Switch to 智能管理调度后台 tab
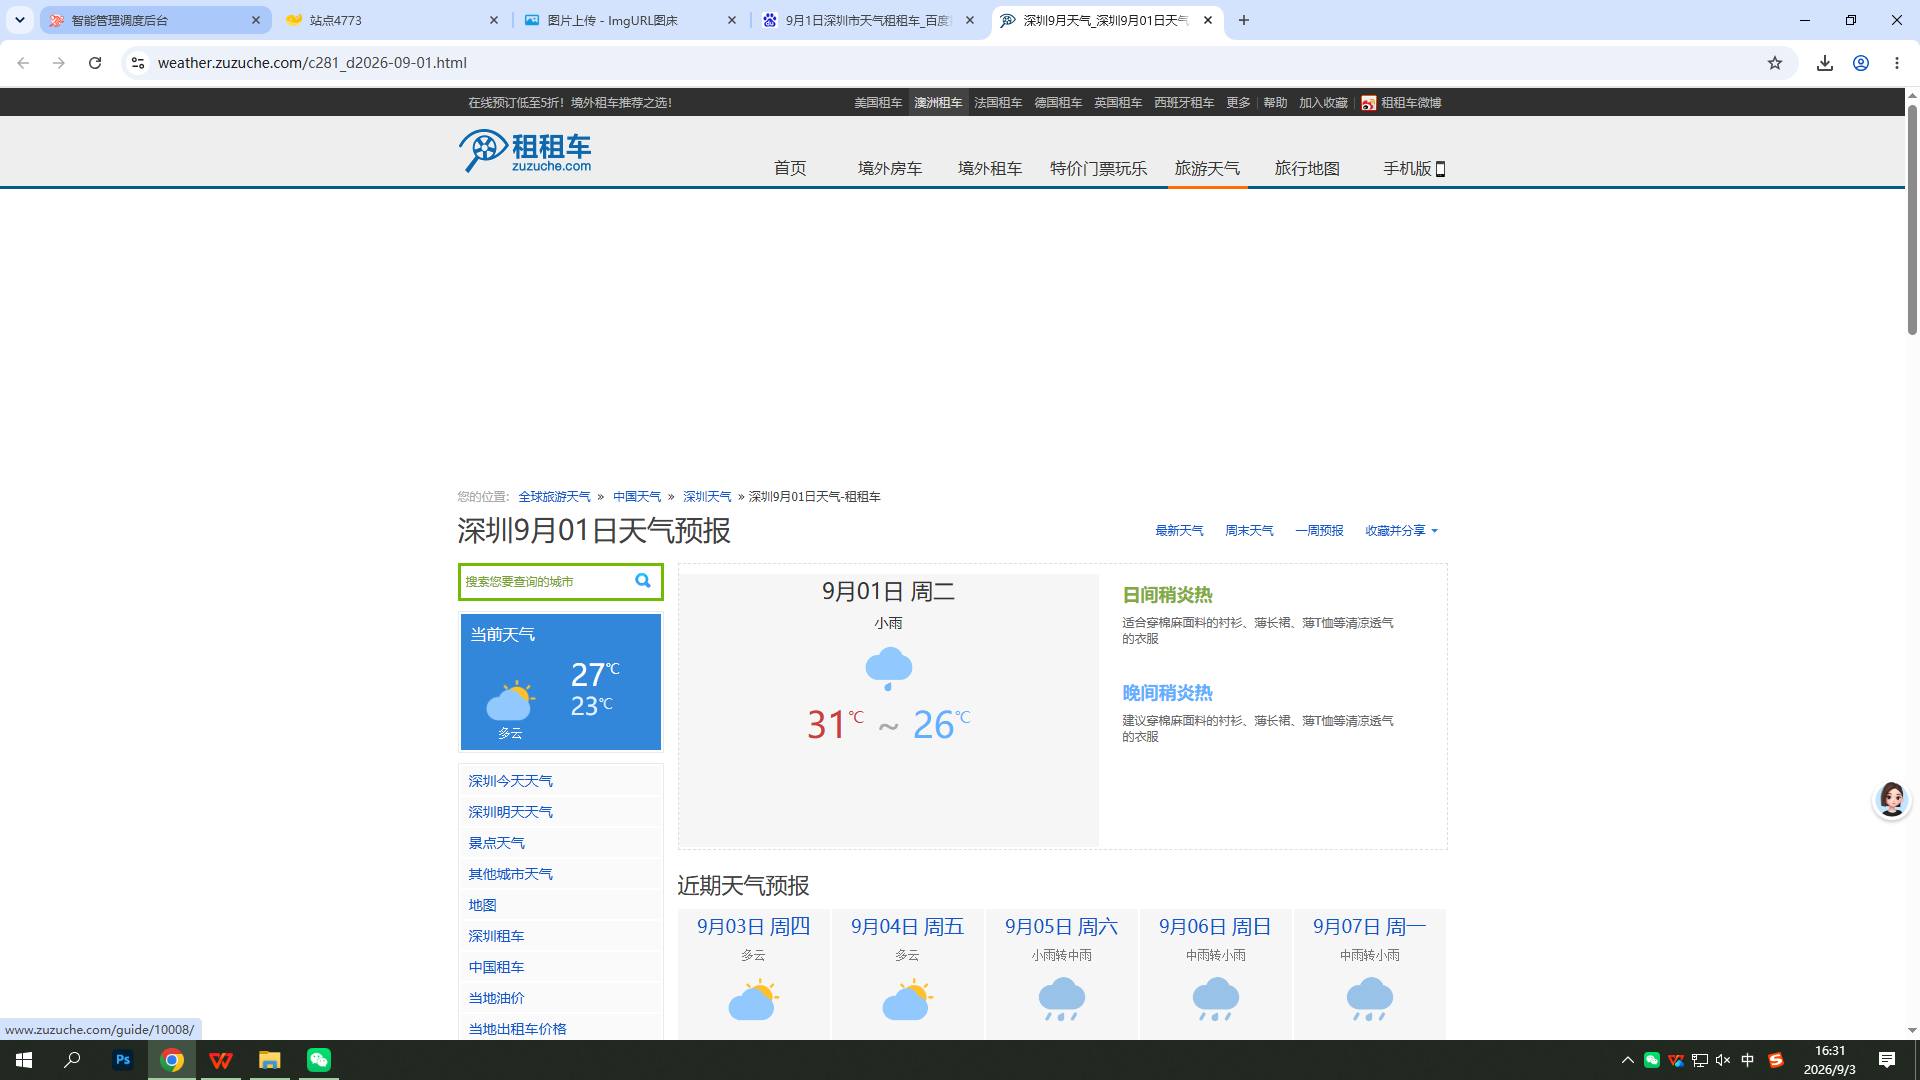Viewport: 1920px width, 1080px height. (155, 20)
